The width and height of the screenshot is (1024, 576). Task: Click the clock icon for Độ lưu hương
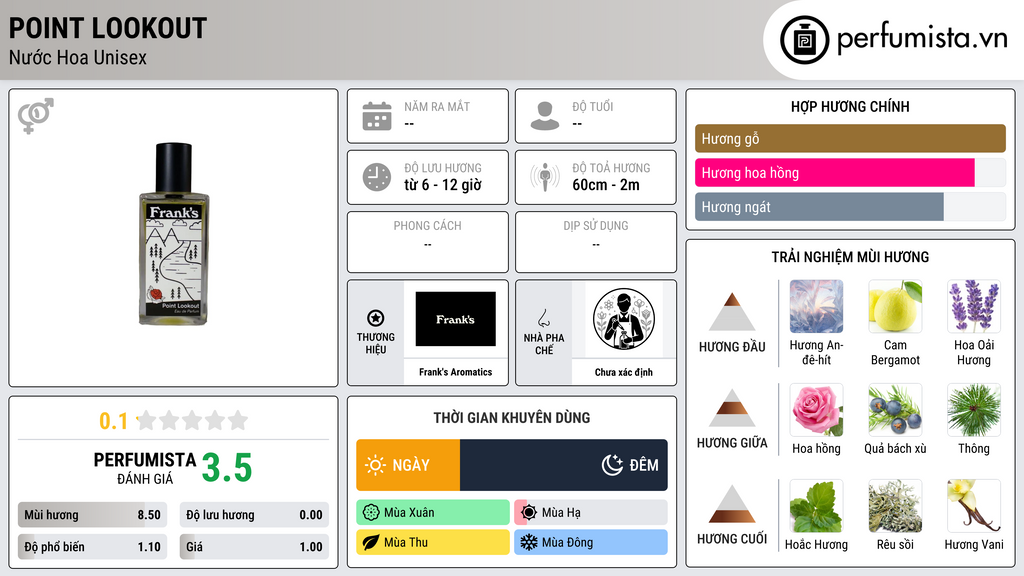[x=377, y=177]
